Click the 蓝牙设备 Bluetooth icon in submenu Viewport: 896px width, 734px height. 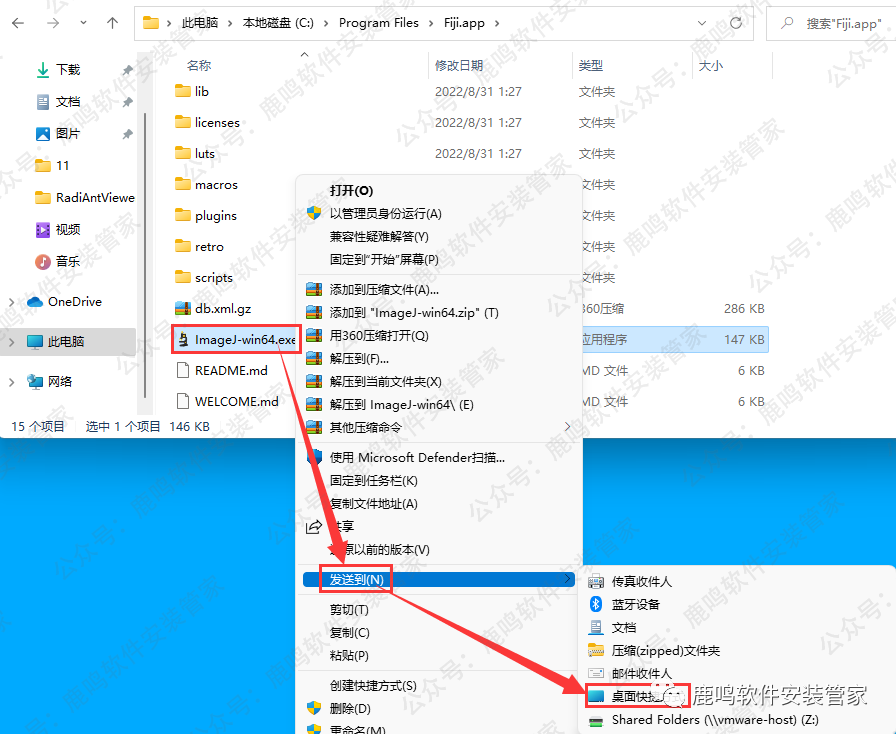click(594, 603)
